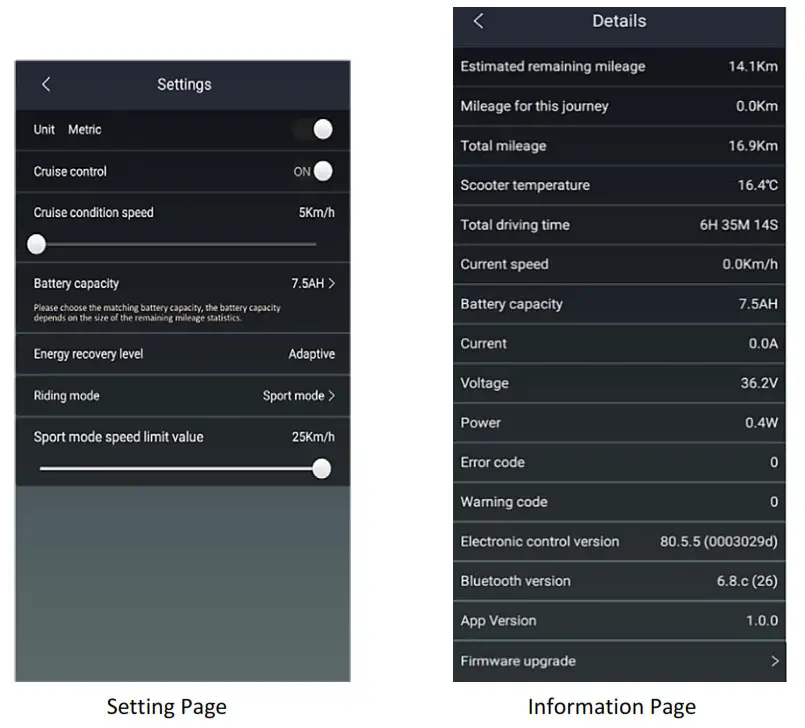Adjust the Cruise condition speed slider handle
The width and height of the screenshot is (805, 728).
point(36,244)
